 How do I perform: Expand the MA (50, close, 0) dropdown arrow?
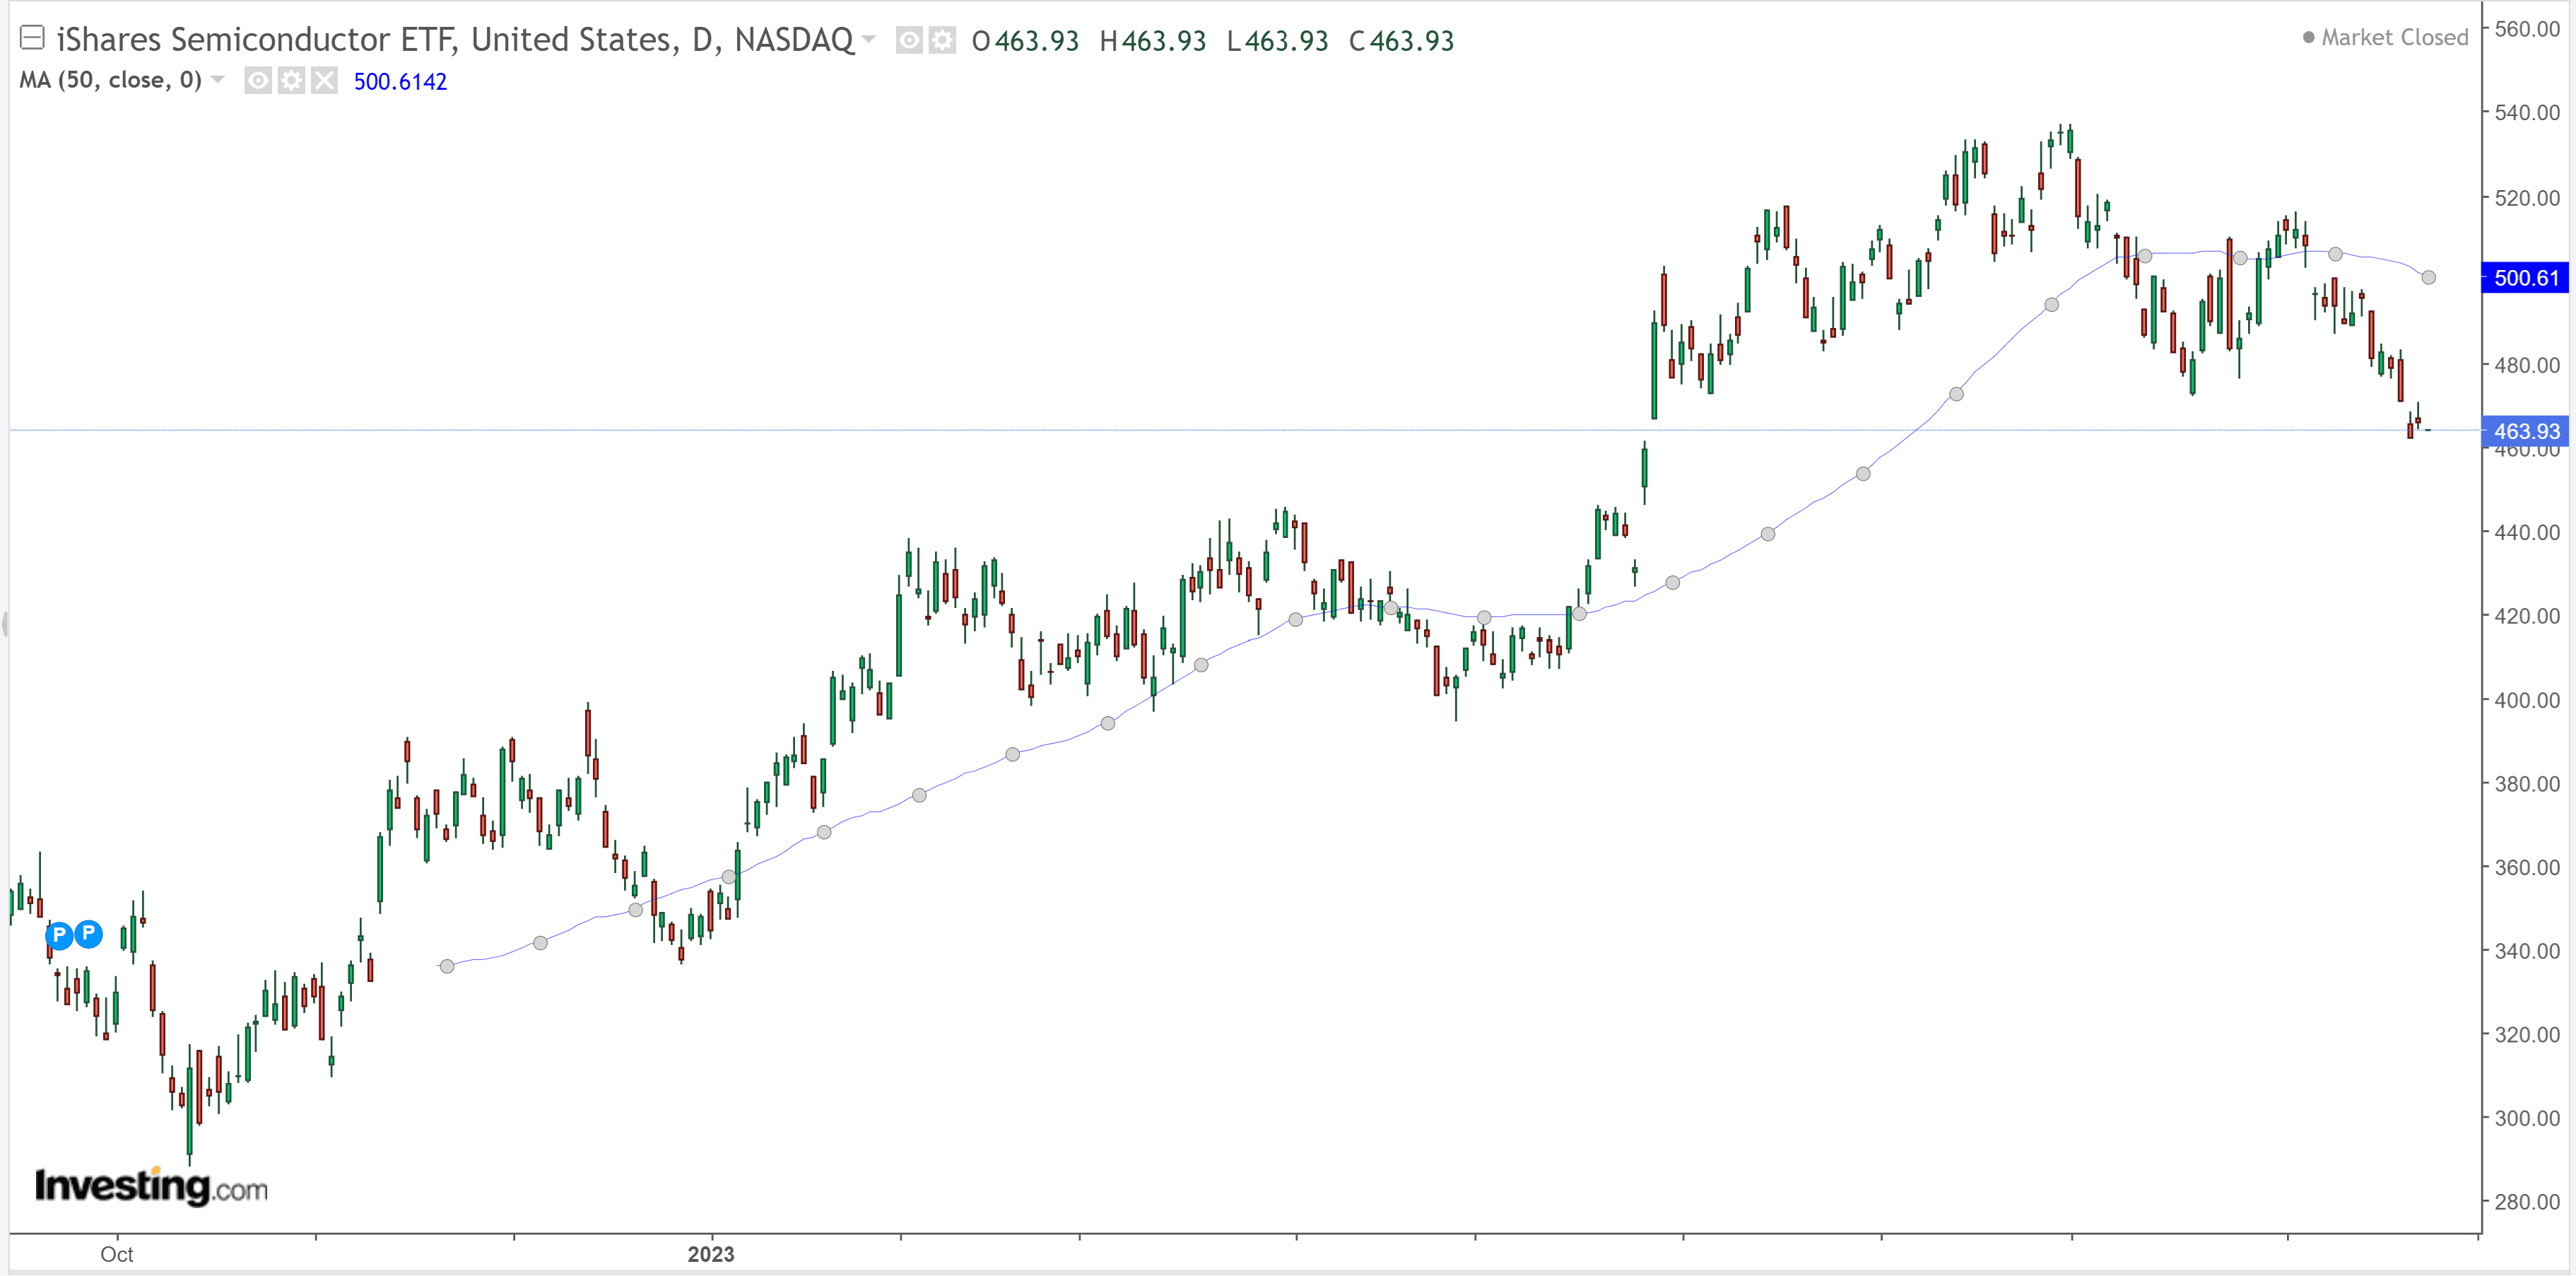click(x=218, y=79)
